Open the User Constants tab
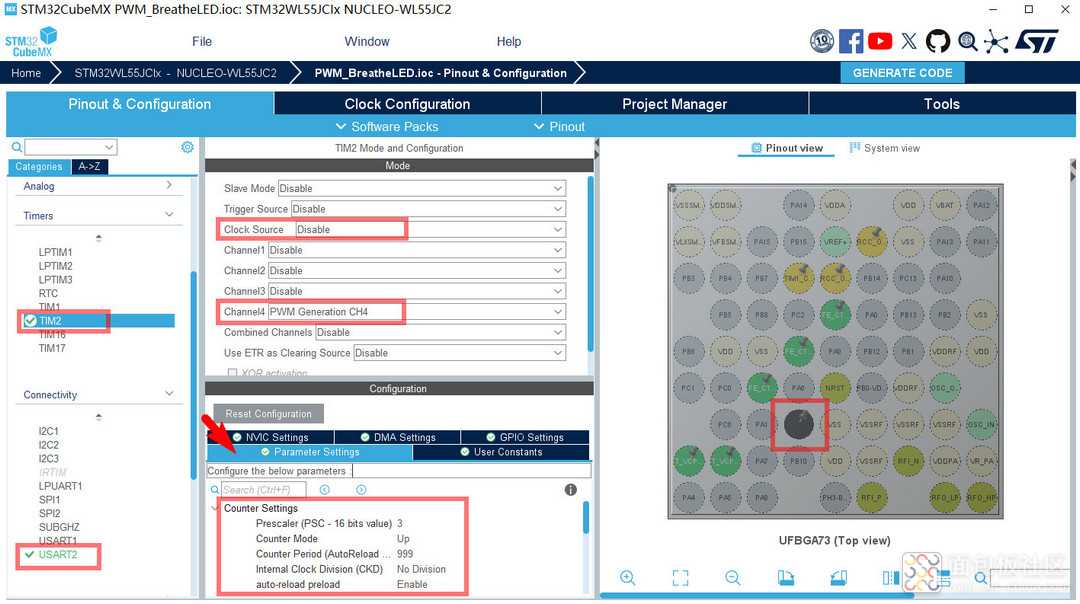This screenshot has width=1080, height=604. pyautogui.click(x=501, y=452)
